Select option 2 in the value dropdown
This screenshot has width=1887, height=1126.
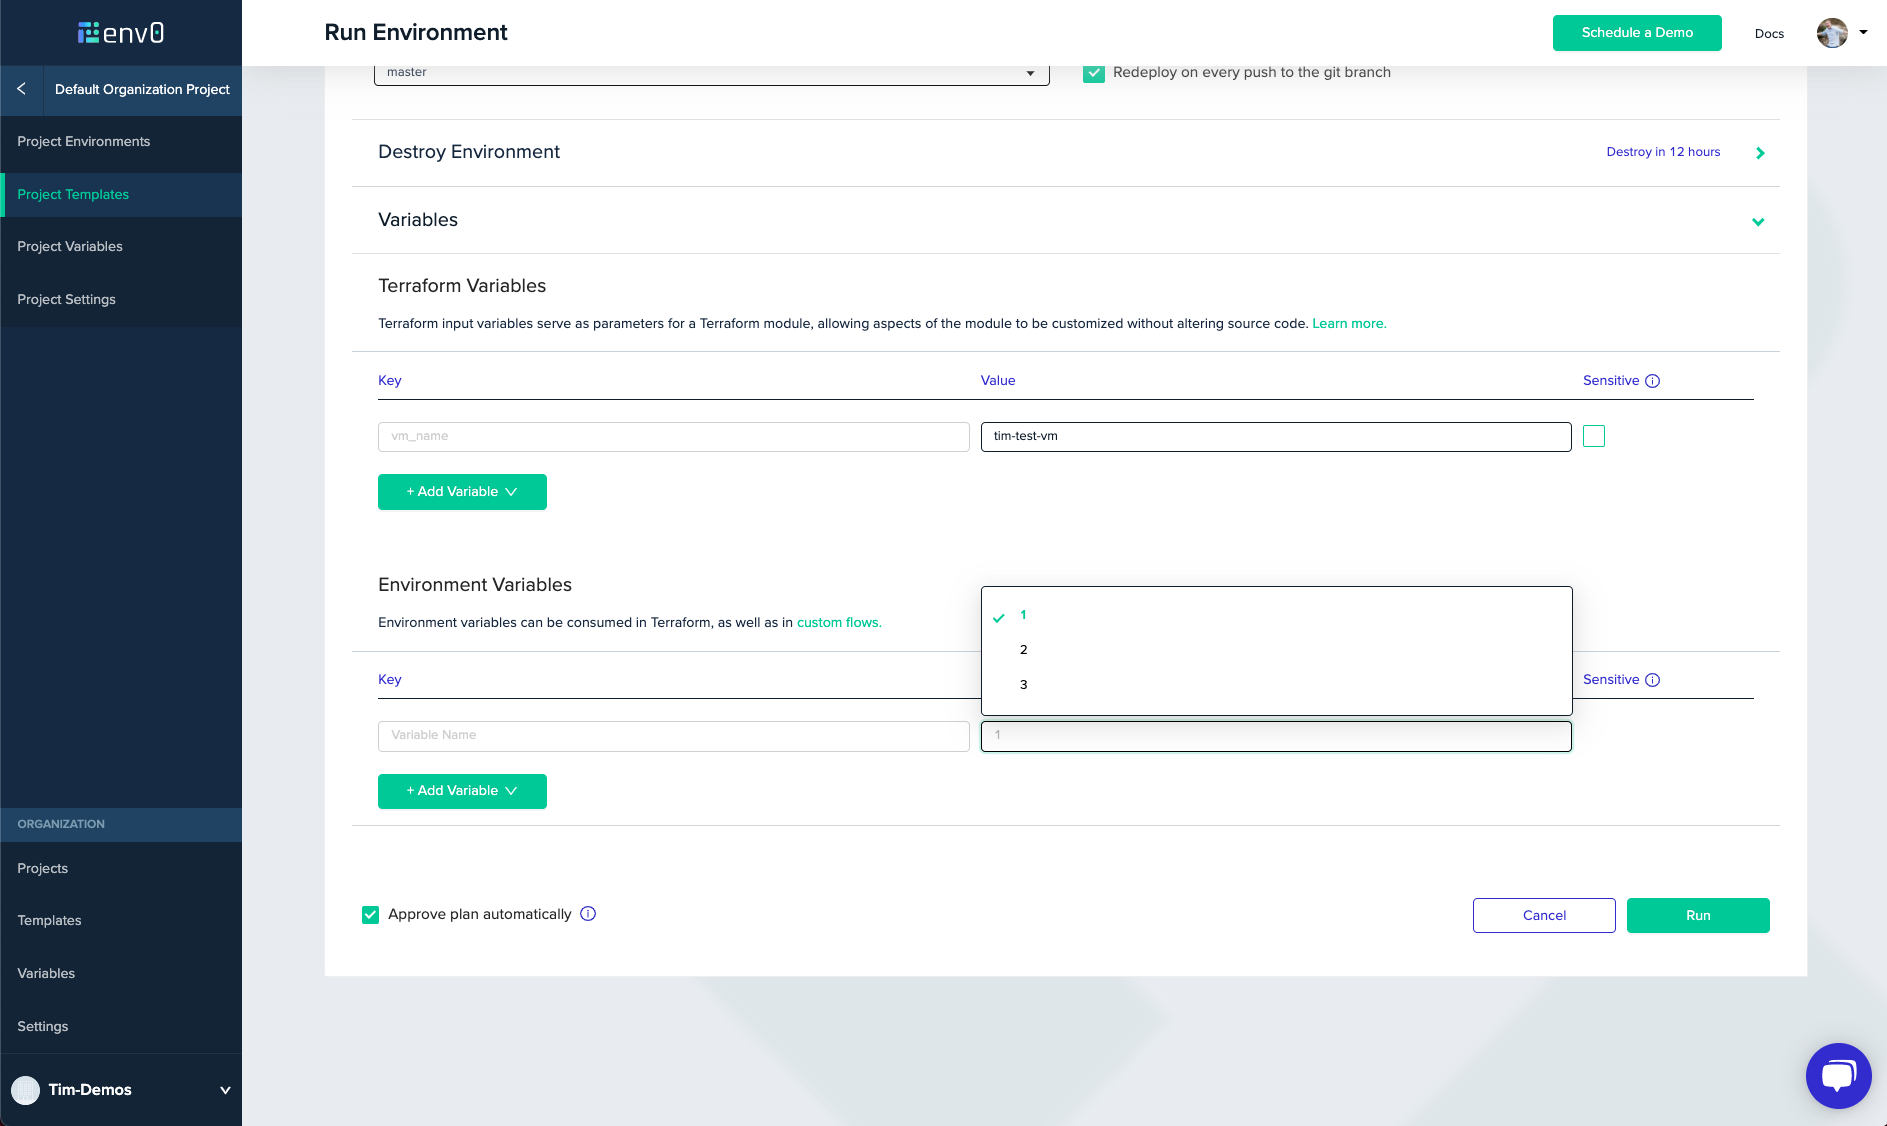pos(1276,650)
